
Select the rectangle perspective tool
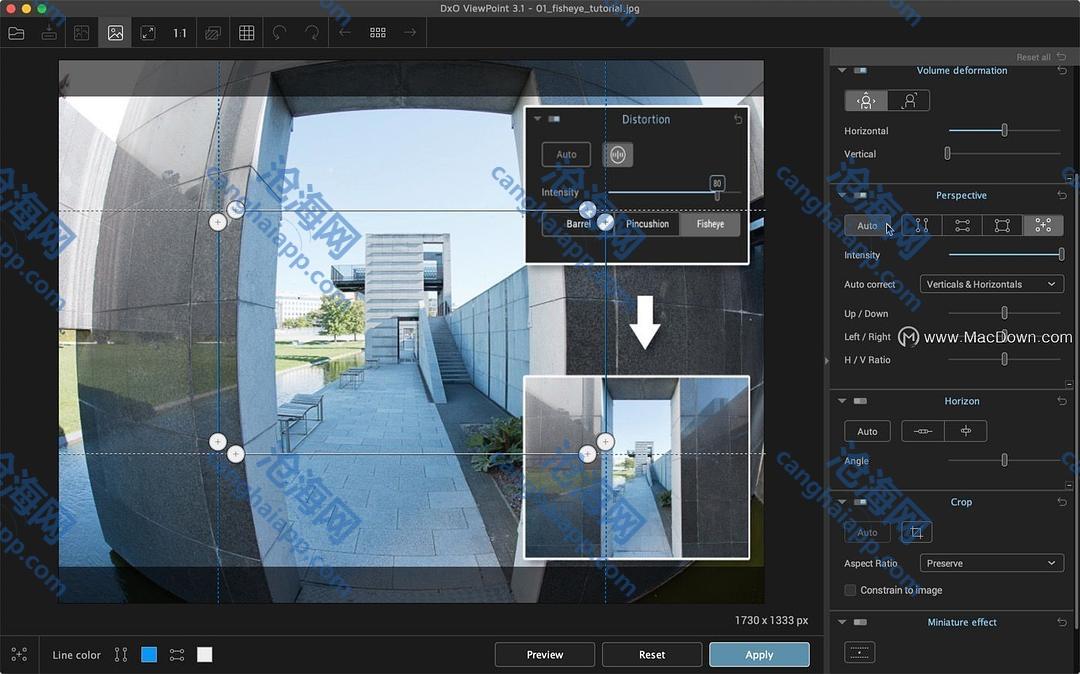click(1002, 226)
